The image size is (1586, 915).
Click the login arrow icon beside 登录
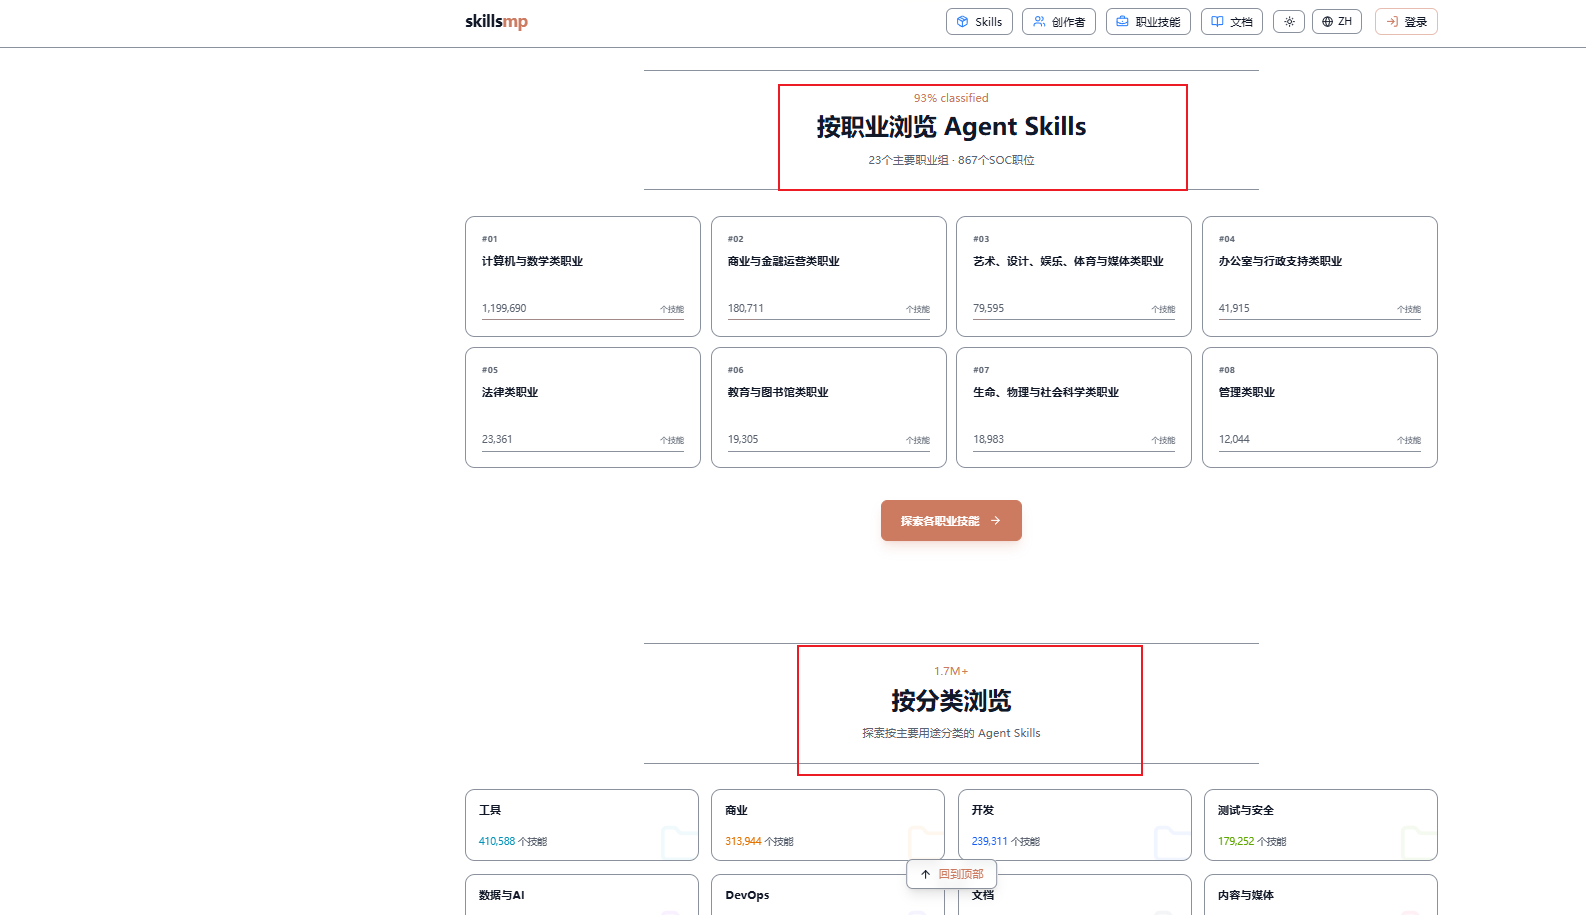(x=1392, y=21)
